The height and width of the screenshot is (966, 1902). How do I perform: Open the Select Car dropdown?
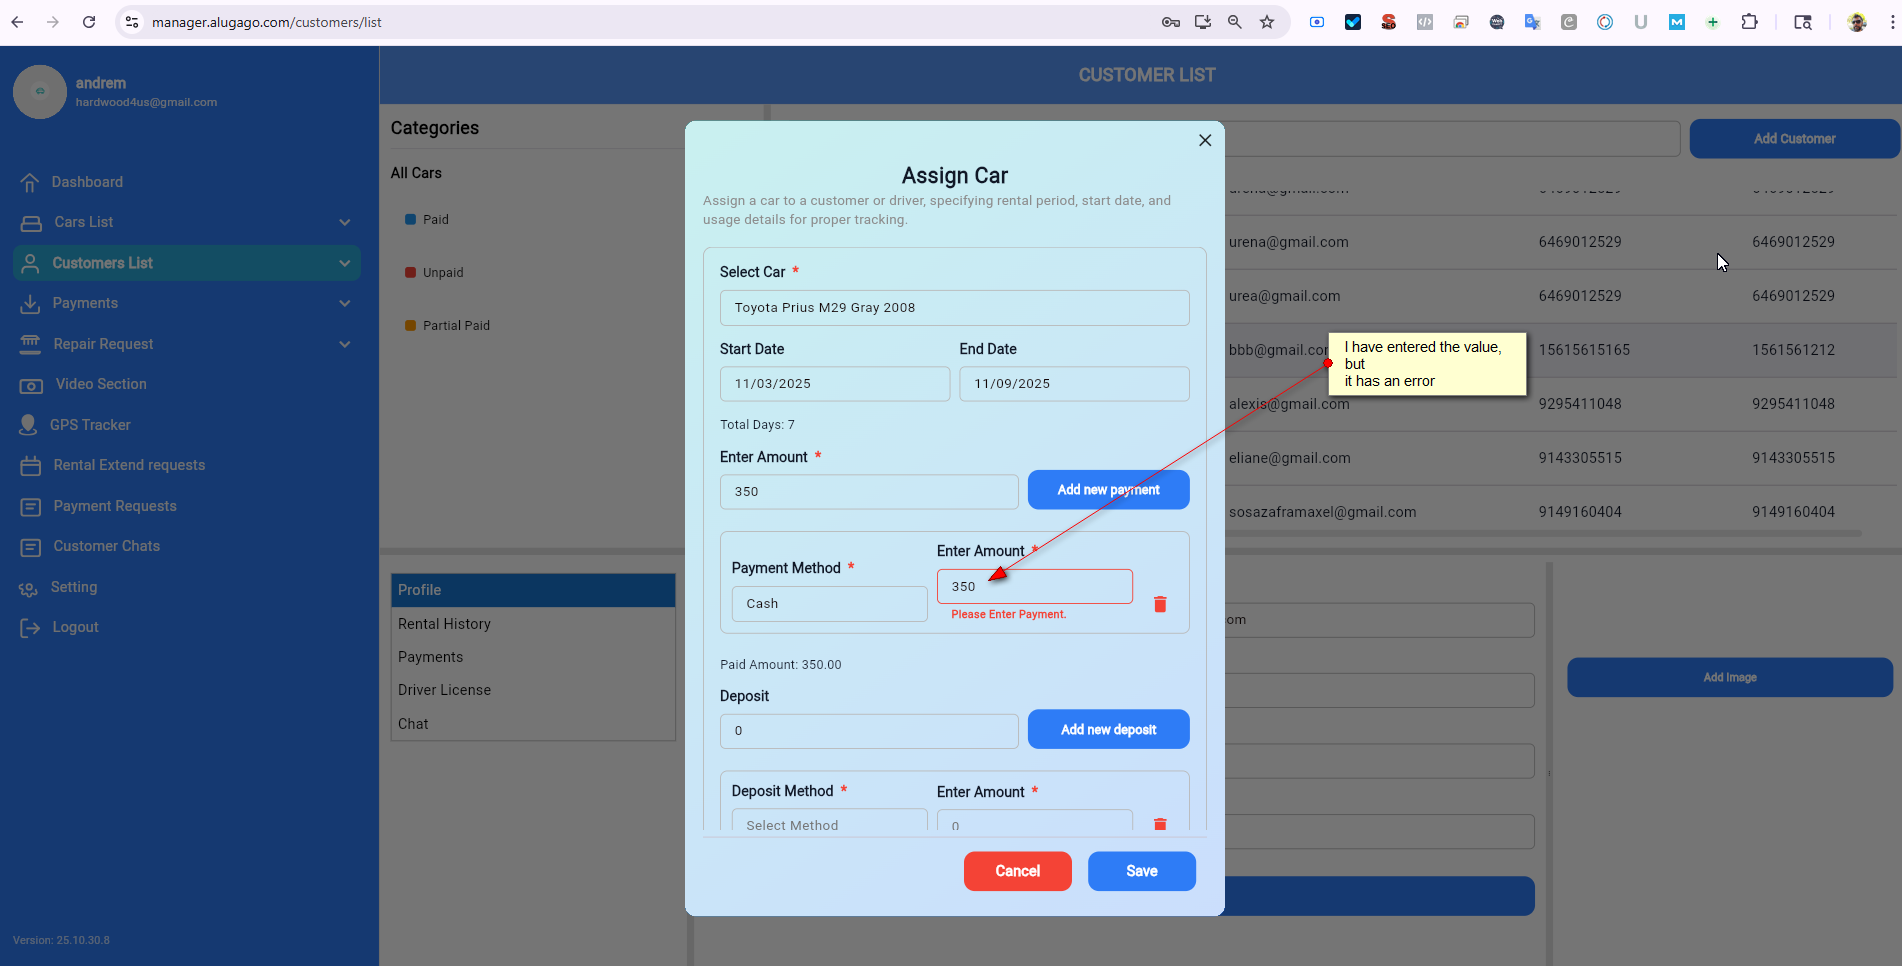click(x=954, y=308)
